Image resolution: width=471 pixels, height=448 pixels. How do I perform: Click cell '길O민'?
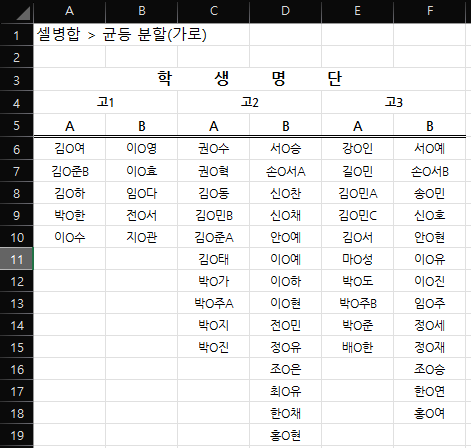click(x=358, y=171)
